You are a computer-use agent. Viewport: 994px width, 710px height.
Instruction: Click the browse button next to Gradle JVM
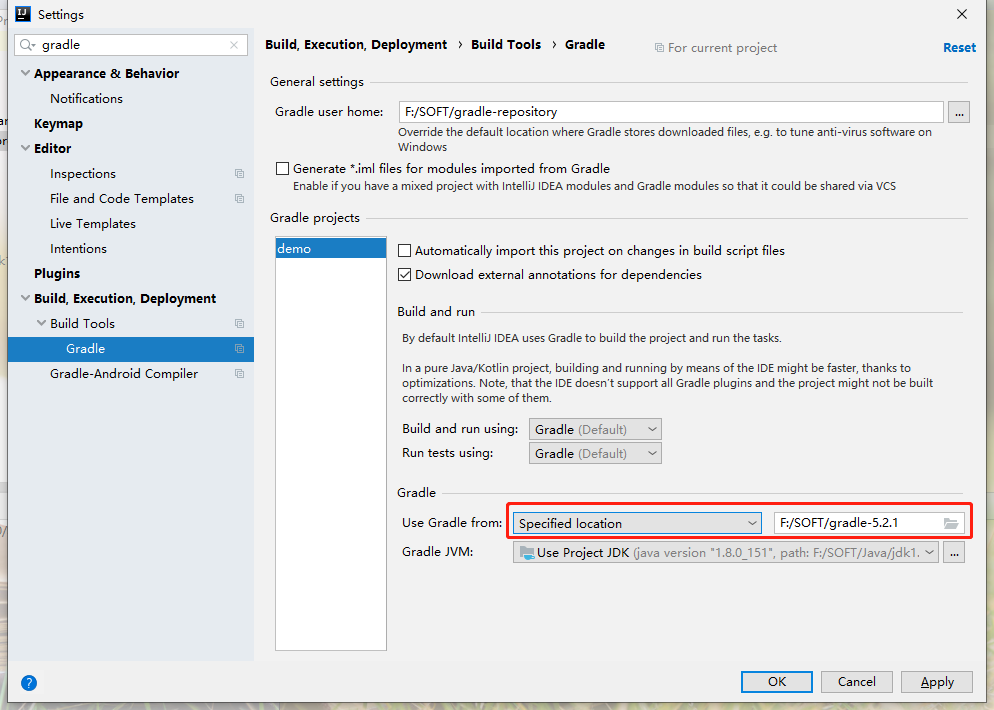click(954, 551)
